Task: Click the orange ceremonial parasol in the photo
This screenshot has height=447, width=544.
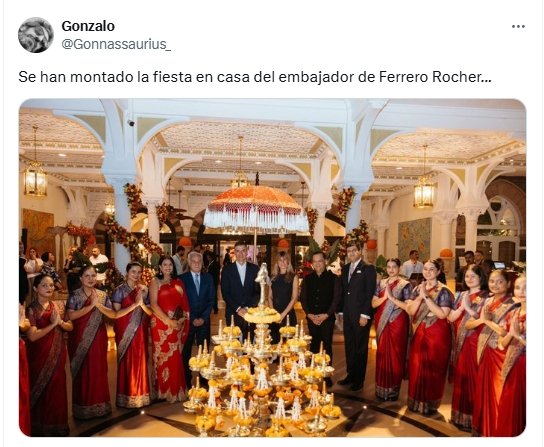Action: [x=256, y=208]
